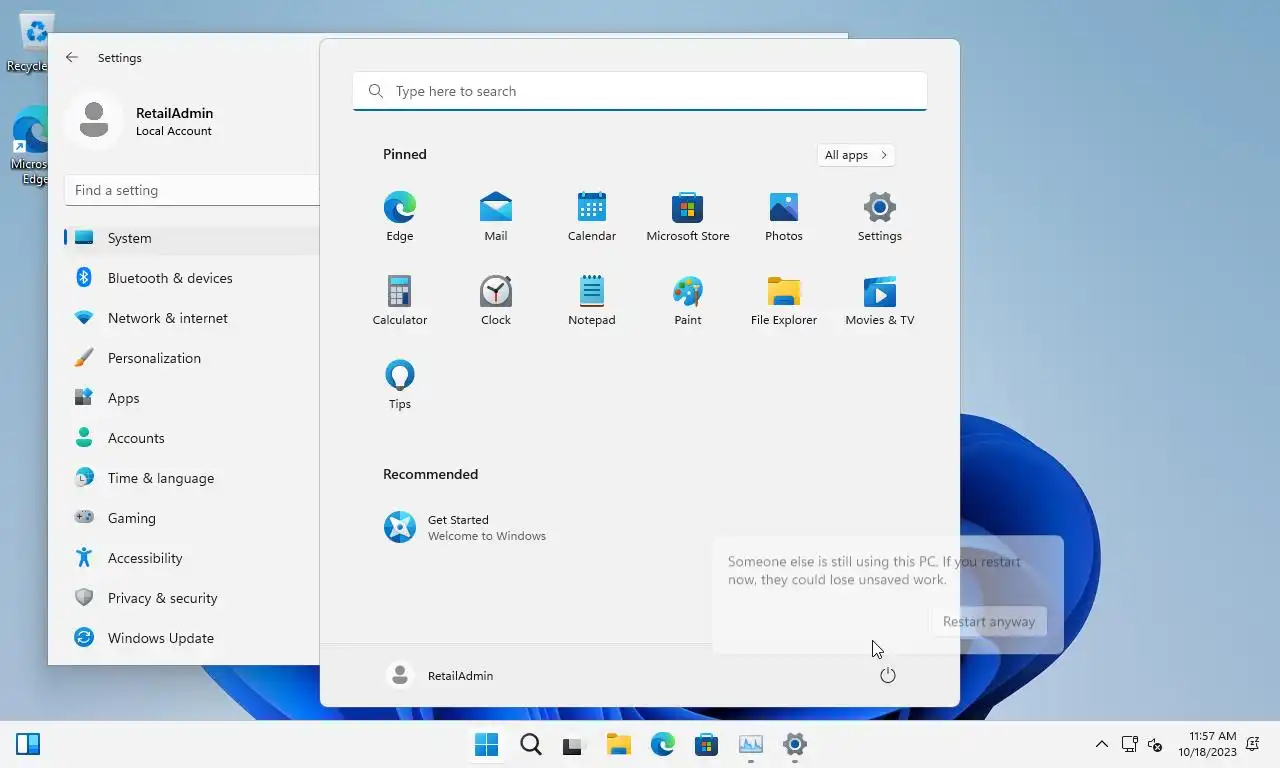Viewport: 1280px width, 768px height.
Task: Select Recycle Bin desktop icon
Action: coord(30,43)
